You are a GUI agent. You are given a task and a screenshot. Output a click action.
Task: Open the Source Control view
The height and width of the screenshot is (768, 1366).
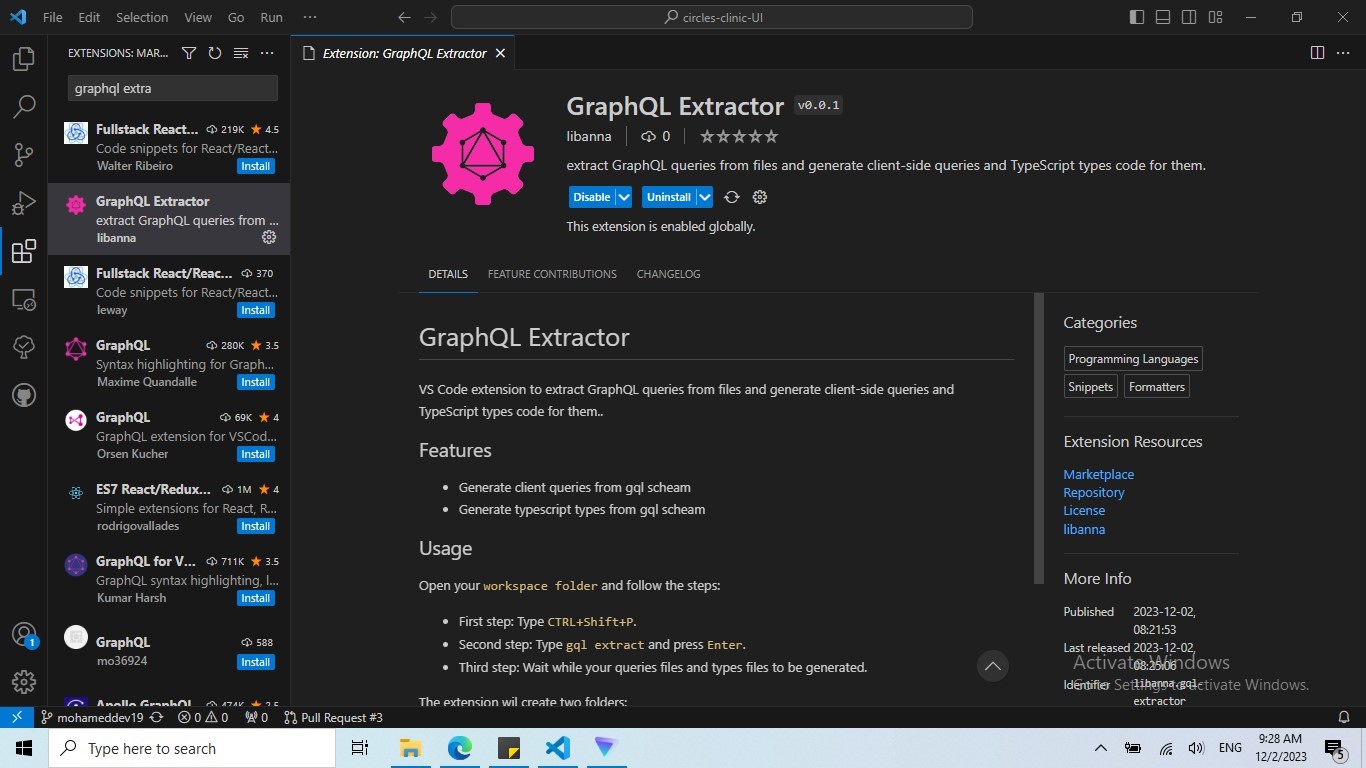point(24,155)
